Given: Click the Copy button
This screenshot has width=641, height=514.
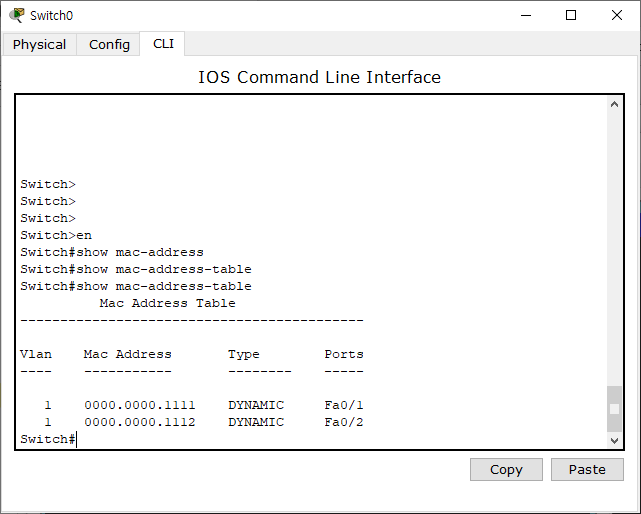Looking at the screenshot, I should (506, 469).
